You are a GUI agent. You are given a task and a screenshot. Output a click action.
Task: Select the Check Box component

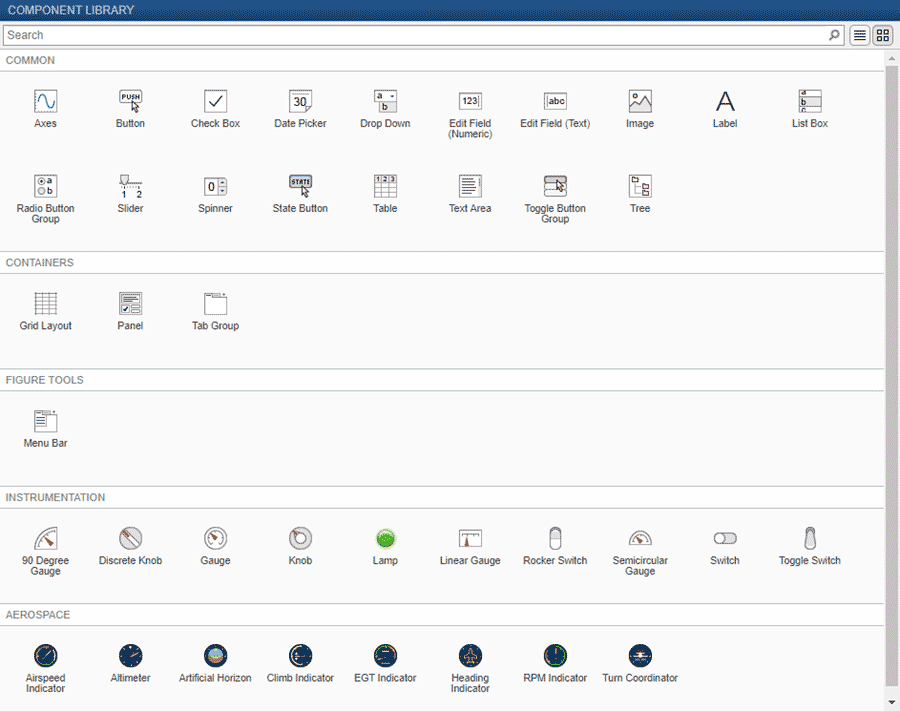coord(215,101)
